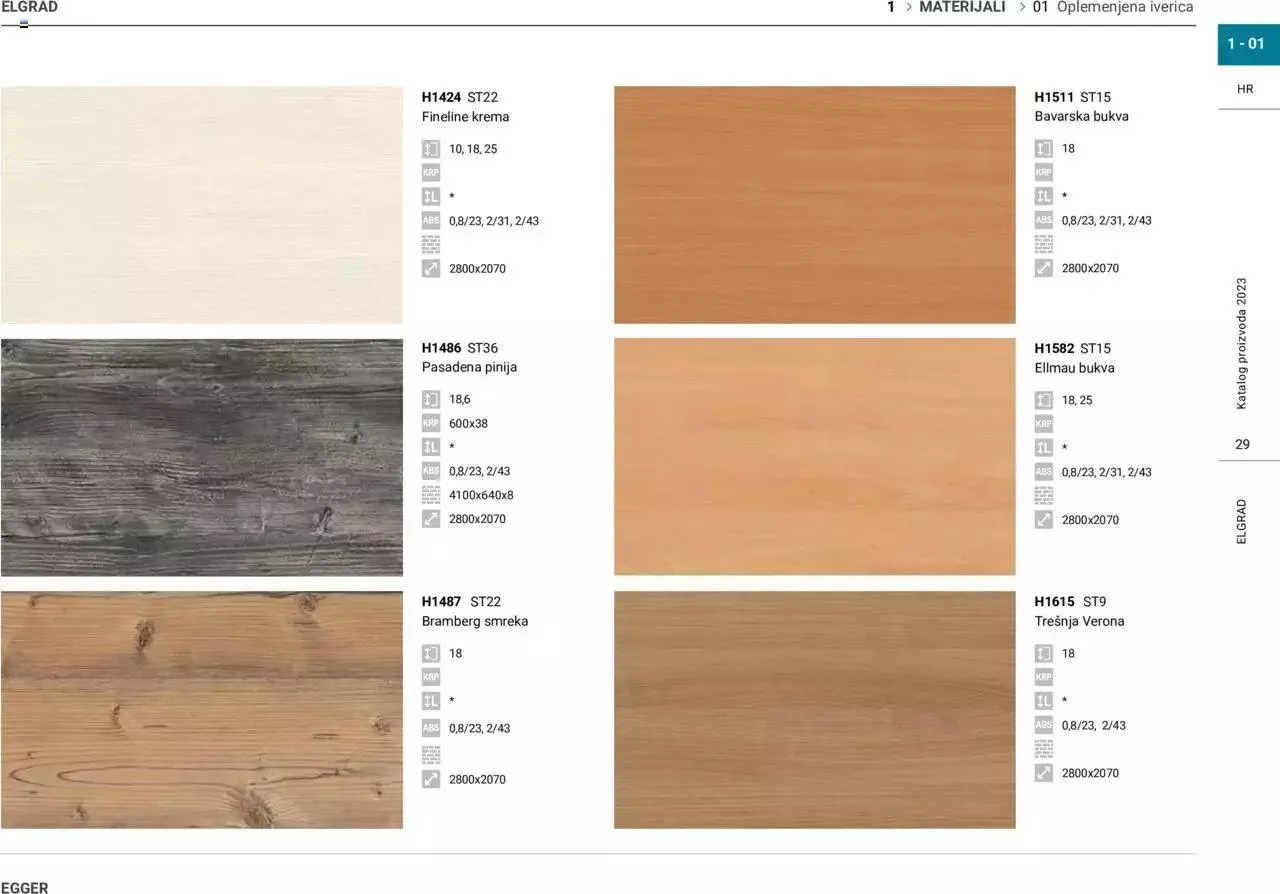Click the ABS icon for H1511 Bavarska bukva
This screenshot has height=894, width=1280.
[1043, 220]
